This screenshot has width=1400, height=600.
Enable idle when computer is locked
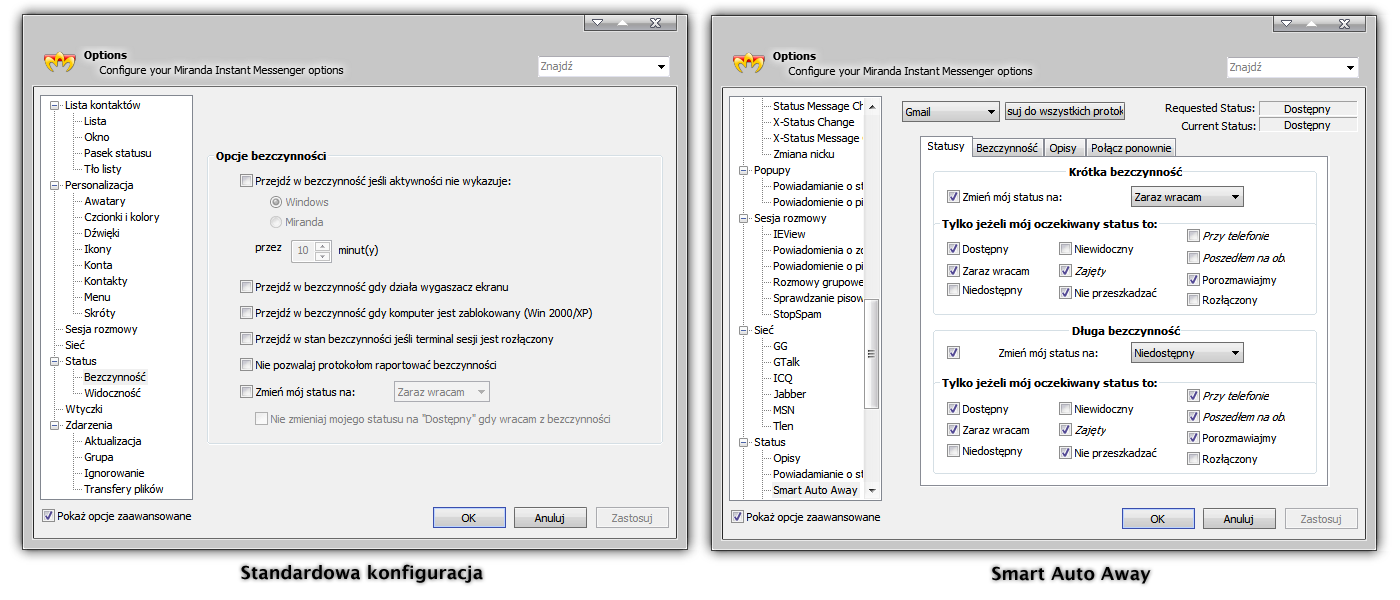tap(247, 313)
